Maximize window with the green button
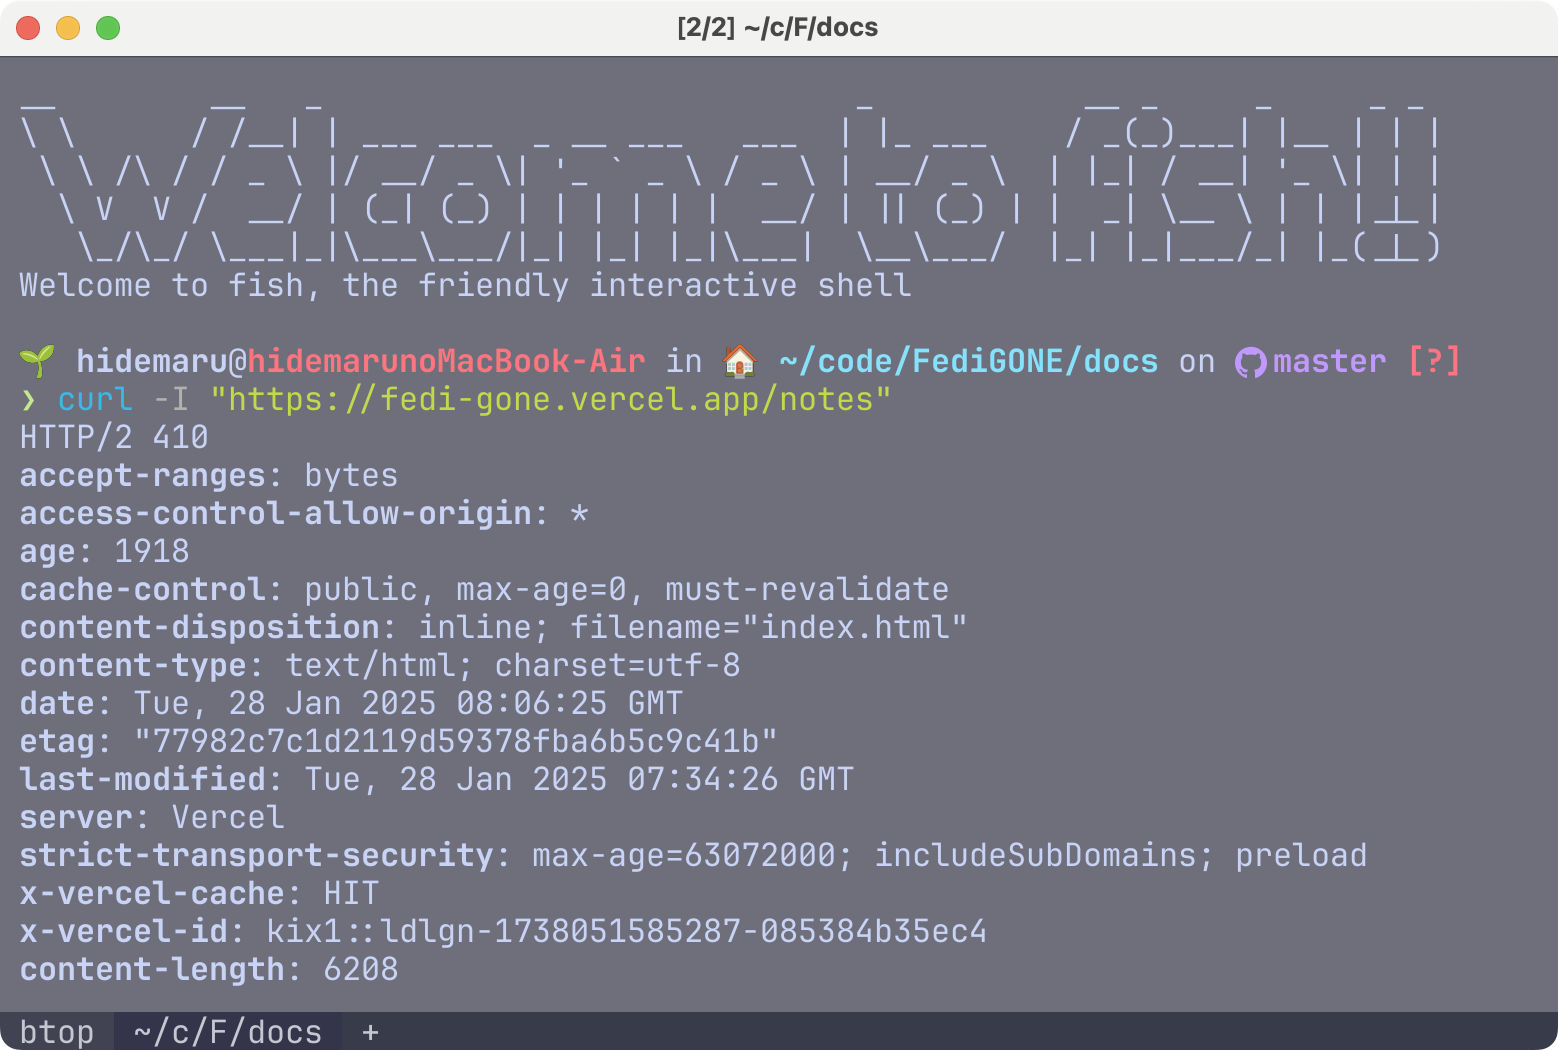1558x1050 pixels. pos(108,28)
